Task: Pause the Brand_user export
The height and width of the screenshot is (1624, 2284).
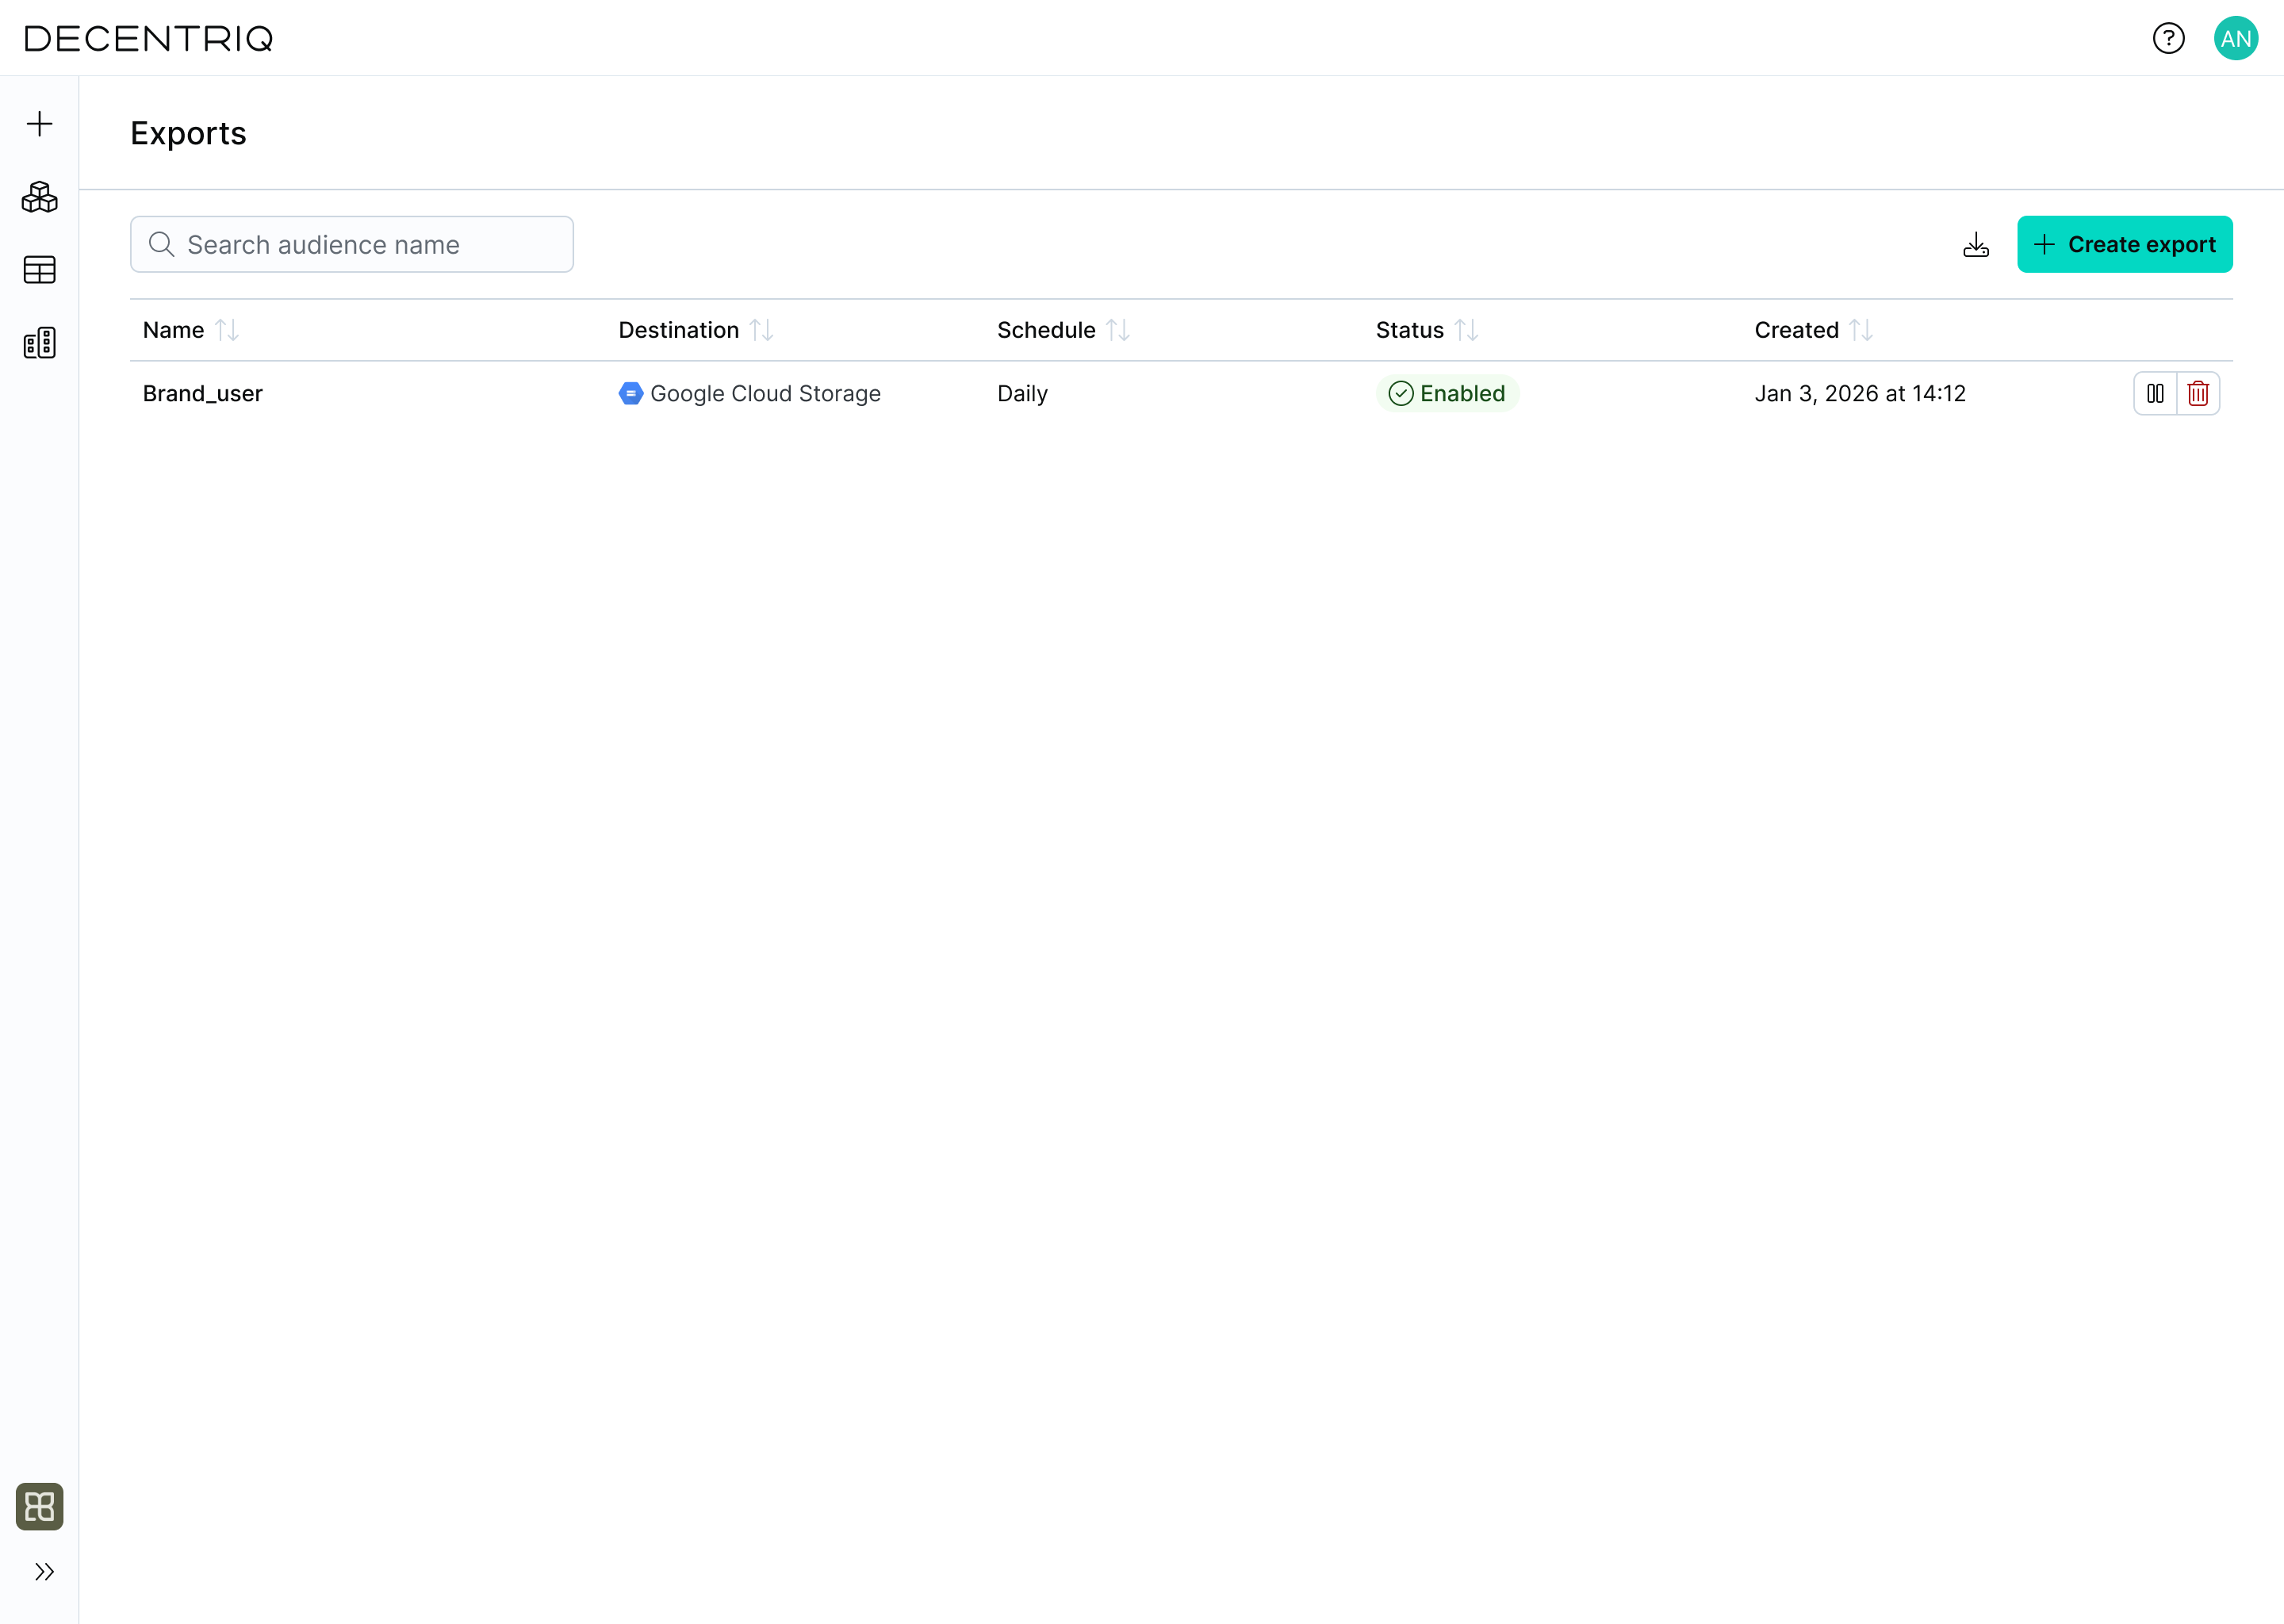Action: click(x=2155, y=393)
